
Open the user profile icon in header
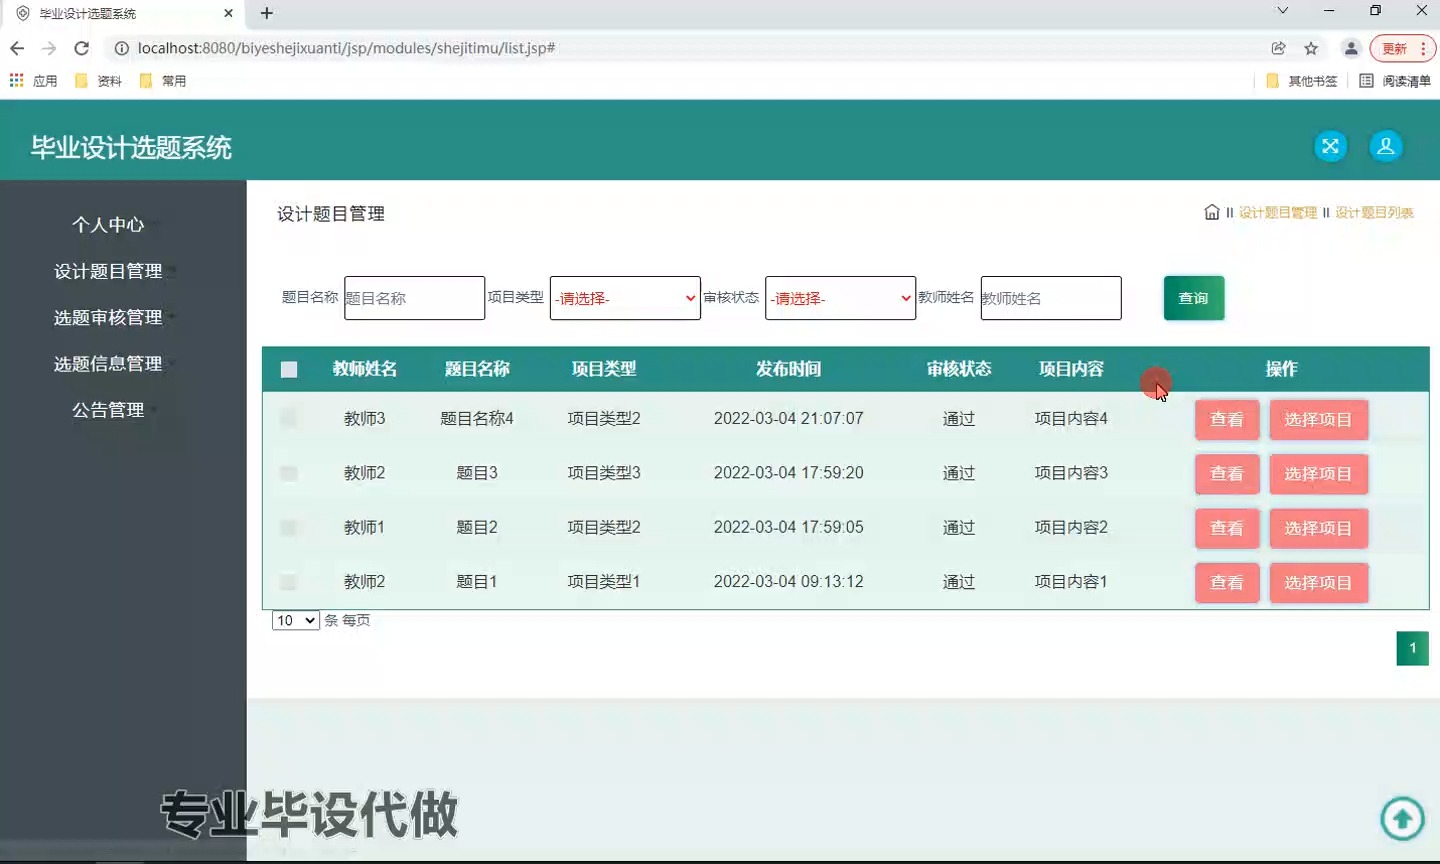pos(1386,146)
